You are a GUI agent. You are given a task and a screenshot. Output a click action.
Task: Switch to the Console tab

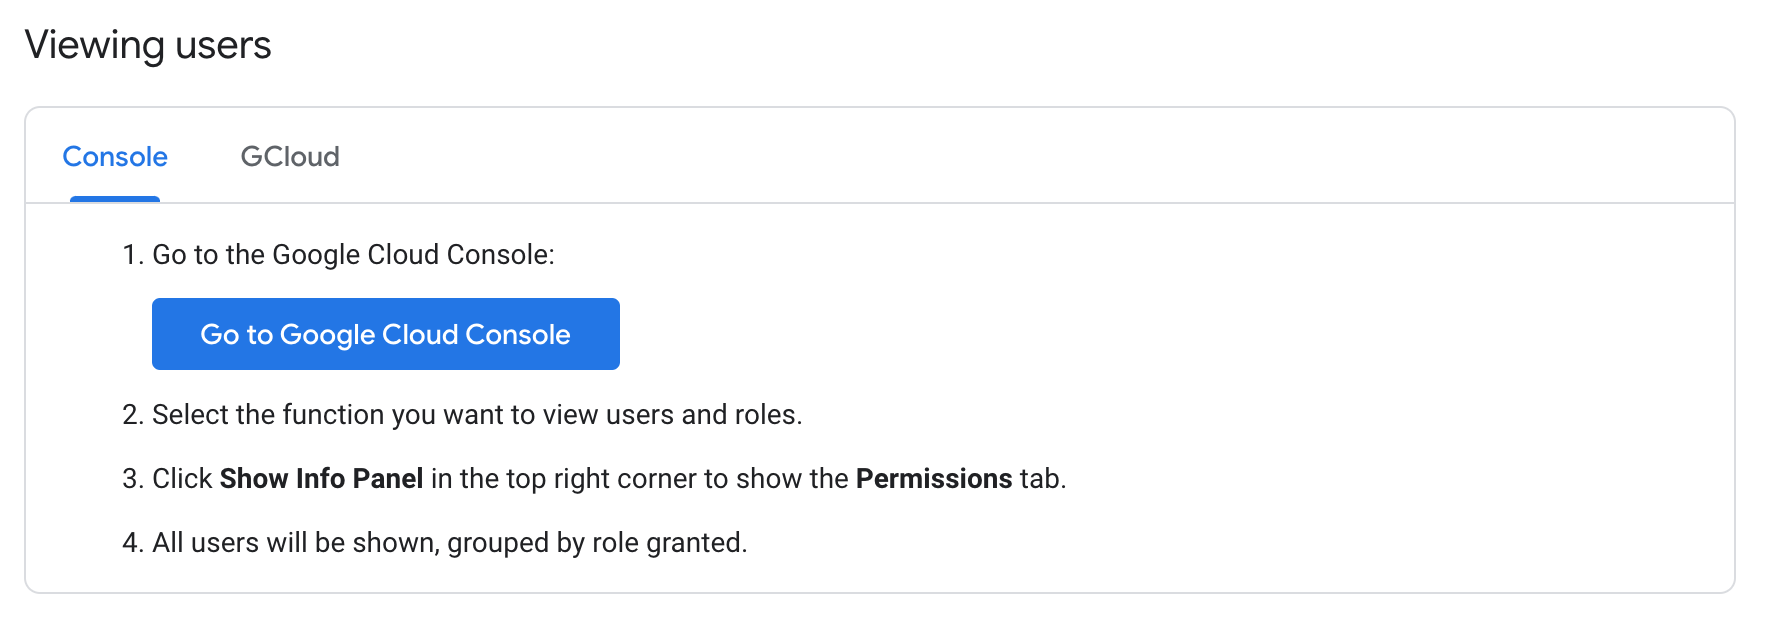click(x=115, y=157)
